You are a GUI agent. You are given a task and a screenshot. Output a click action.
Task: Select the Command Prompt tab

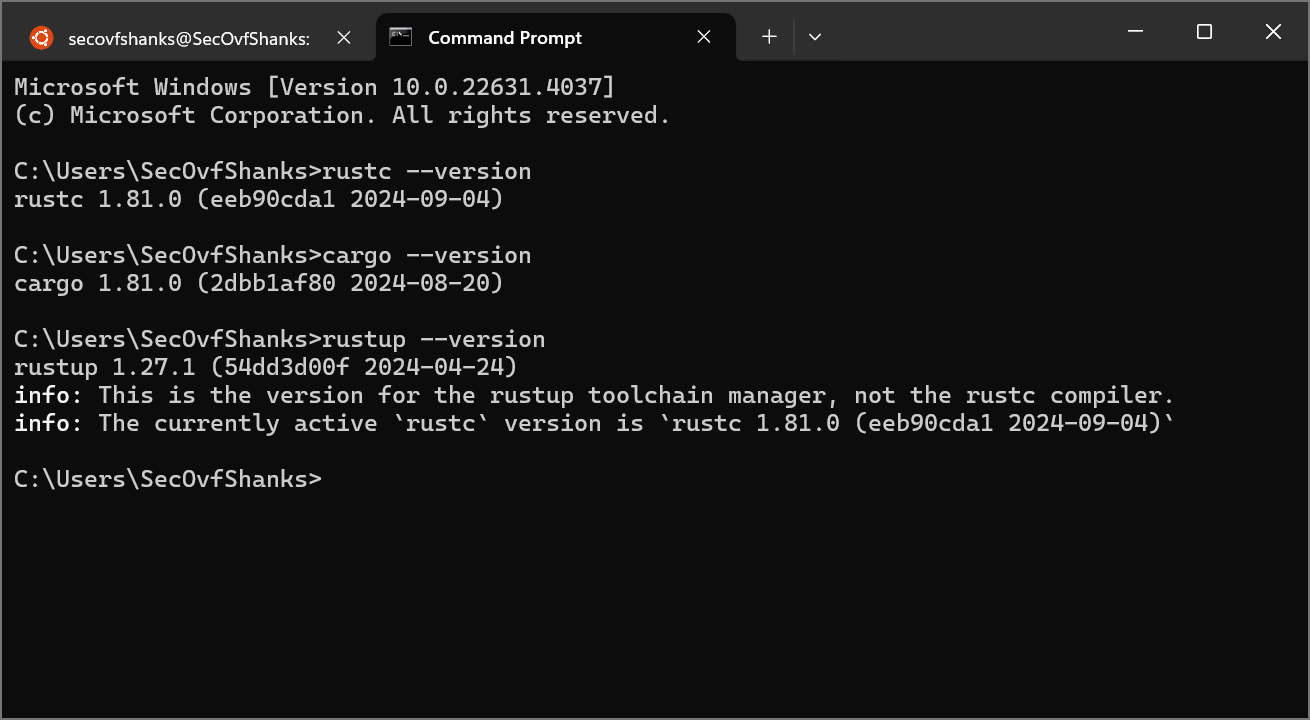556,38
